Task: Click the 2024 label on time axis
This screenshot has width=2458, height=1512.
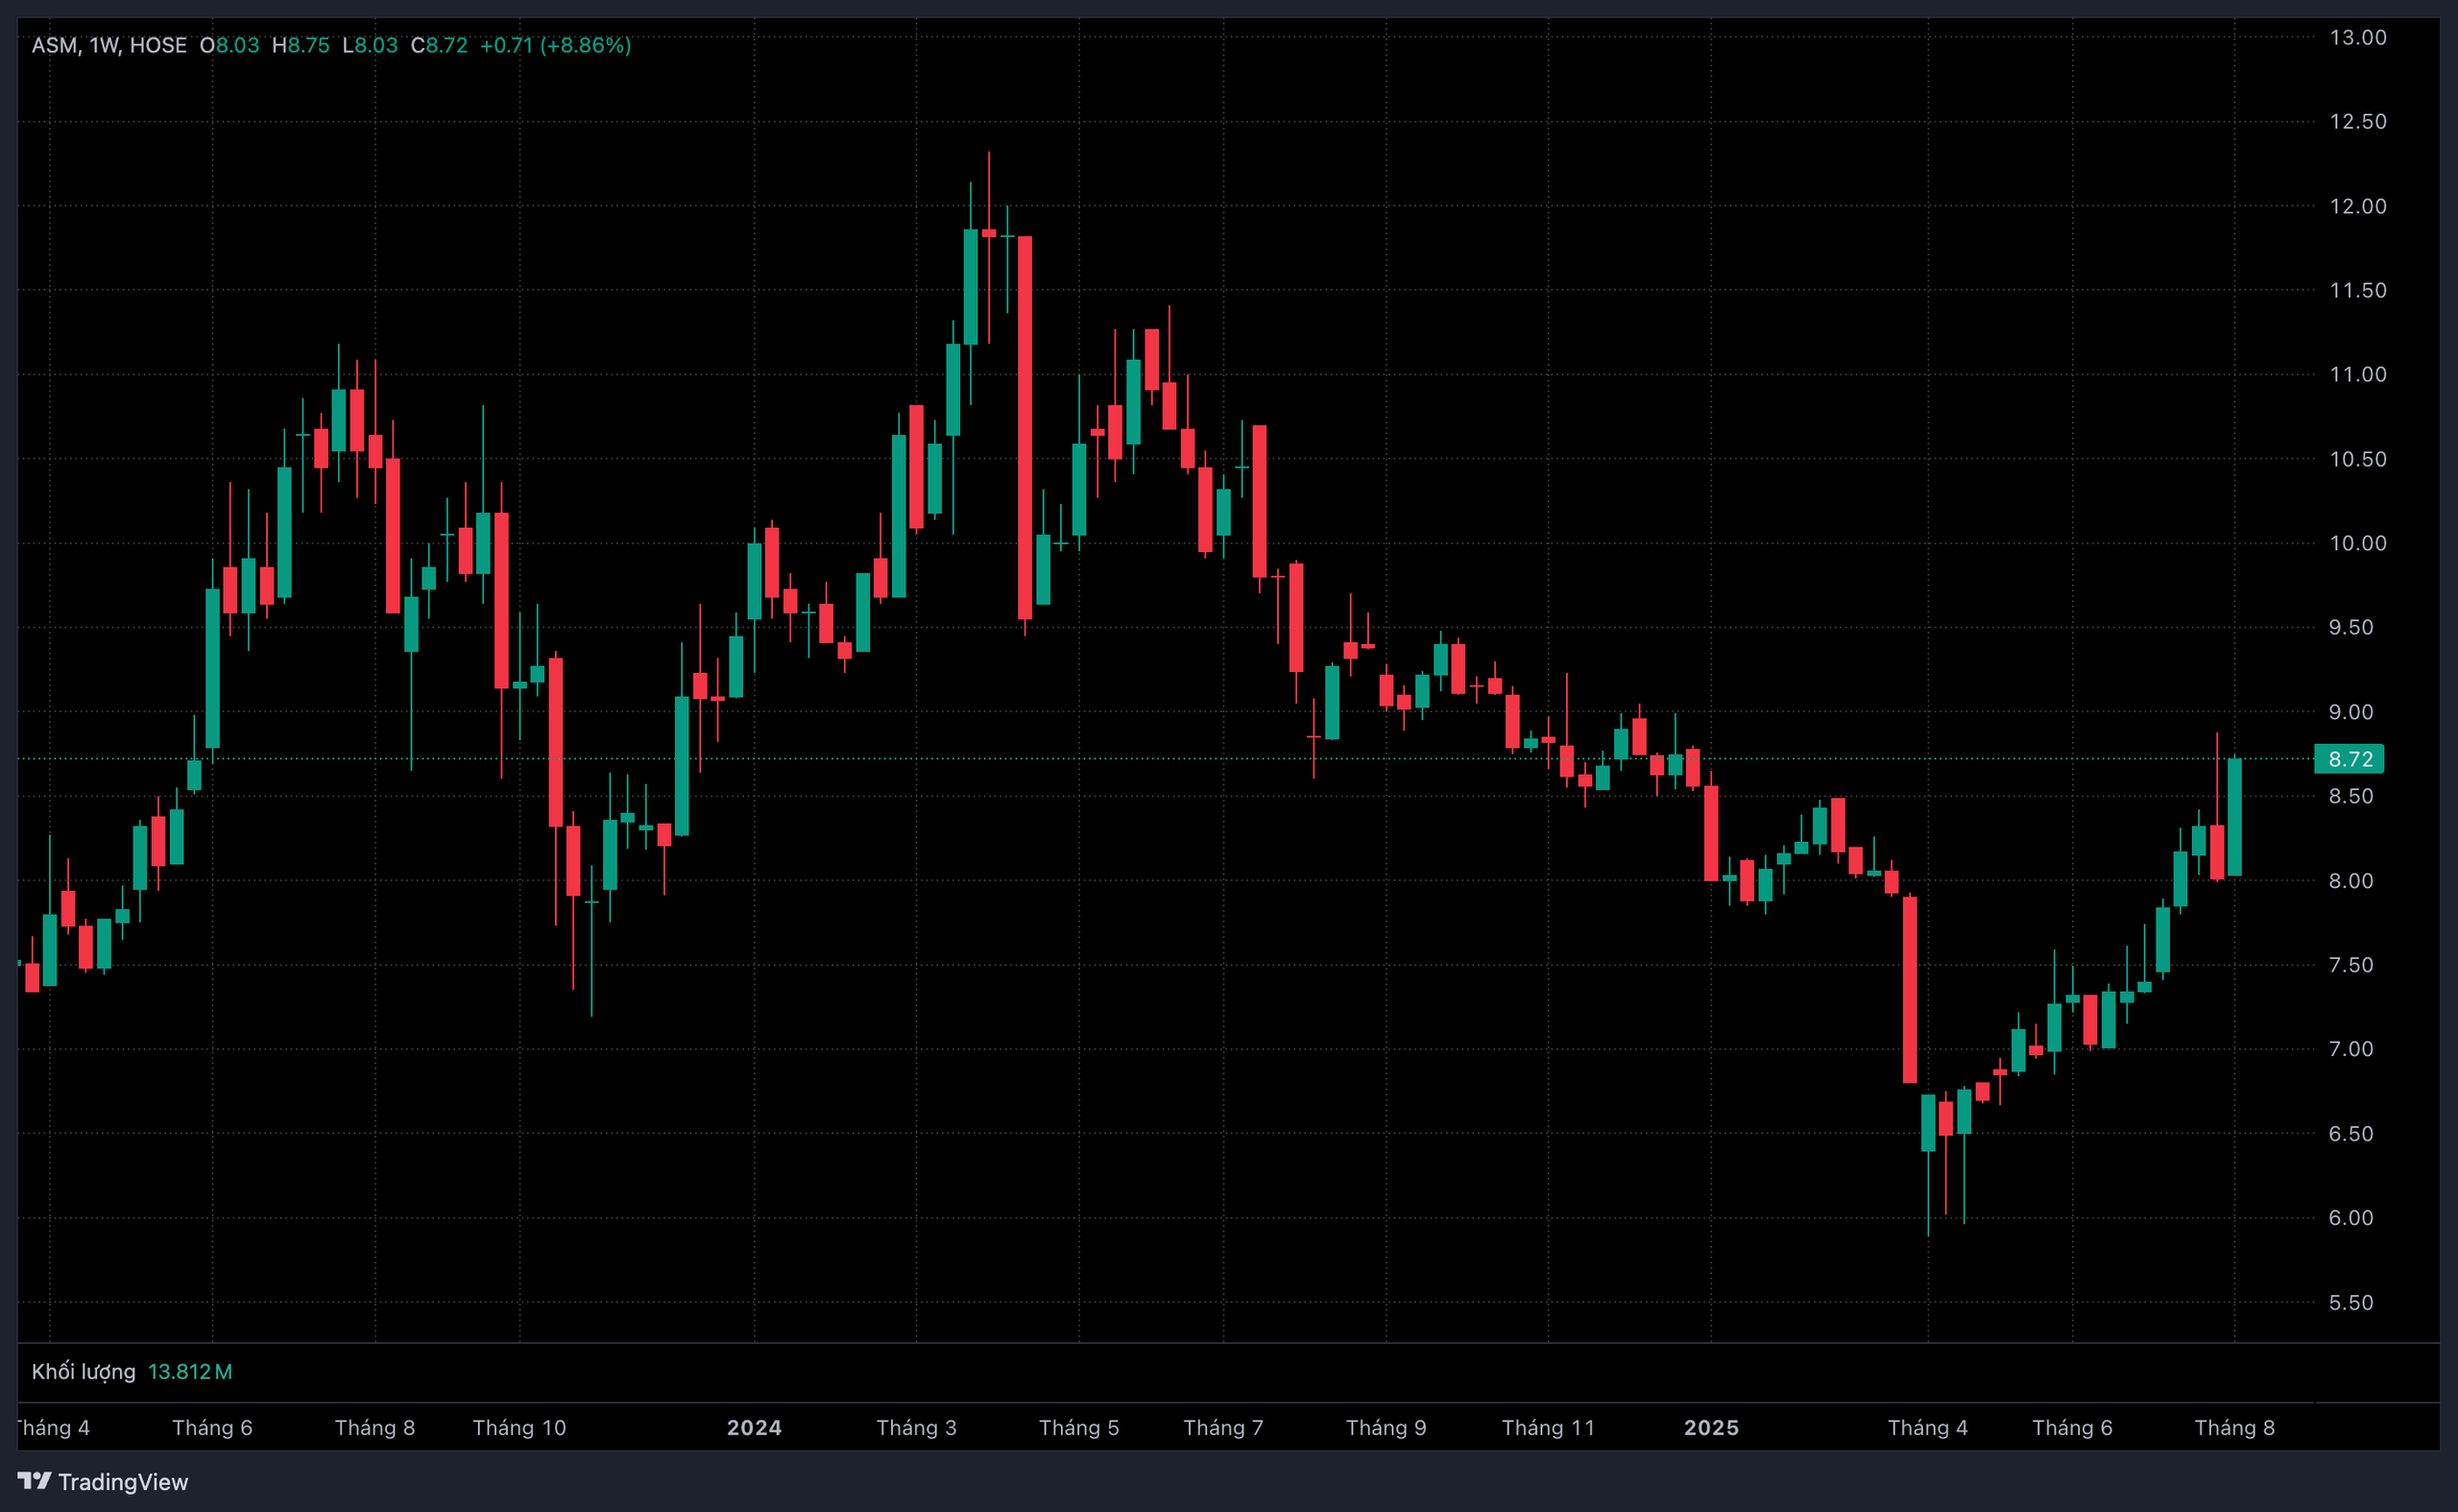Action: (x=754, y=1427)
